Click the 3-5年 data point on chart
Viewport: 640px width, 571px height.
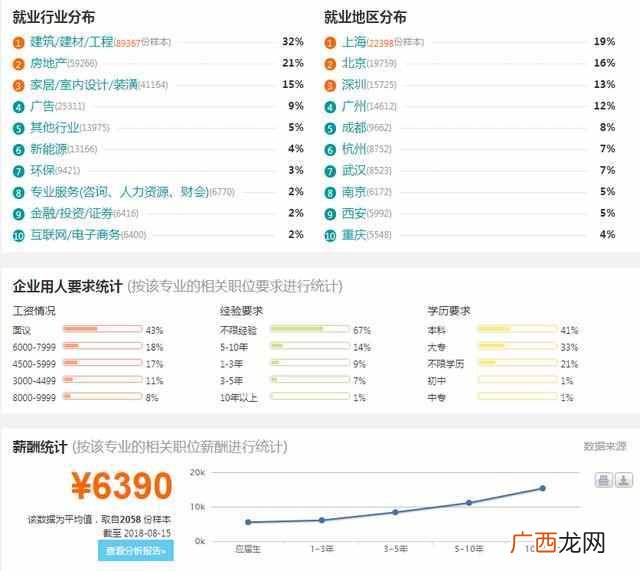click(395, 512)
